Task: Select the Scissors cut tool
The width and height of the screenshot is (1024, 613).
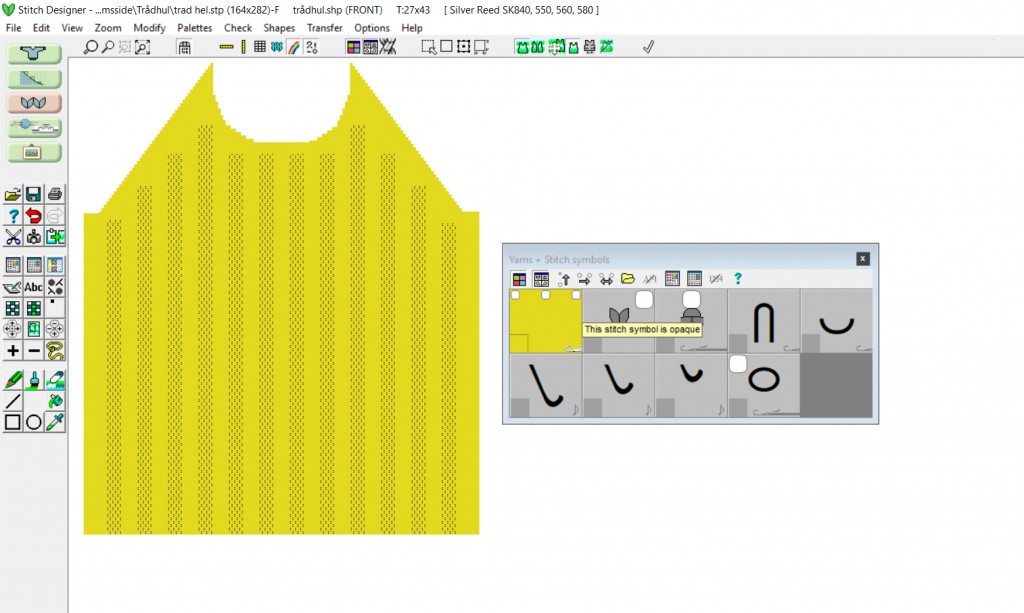Action: pyautogui.click(x=13, y=237)
